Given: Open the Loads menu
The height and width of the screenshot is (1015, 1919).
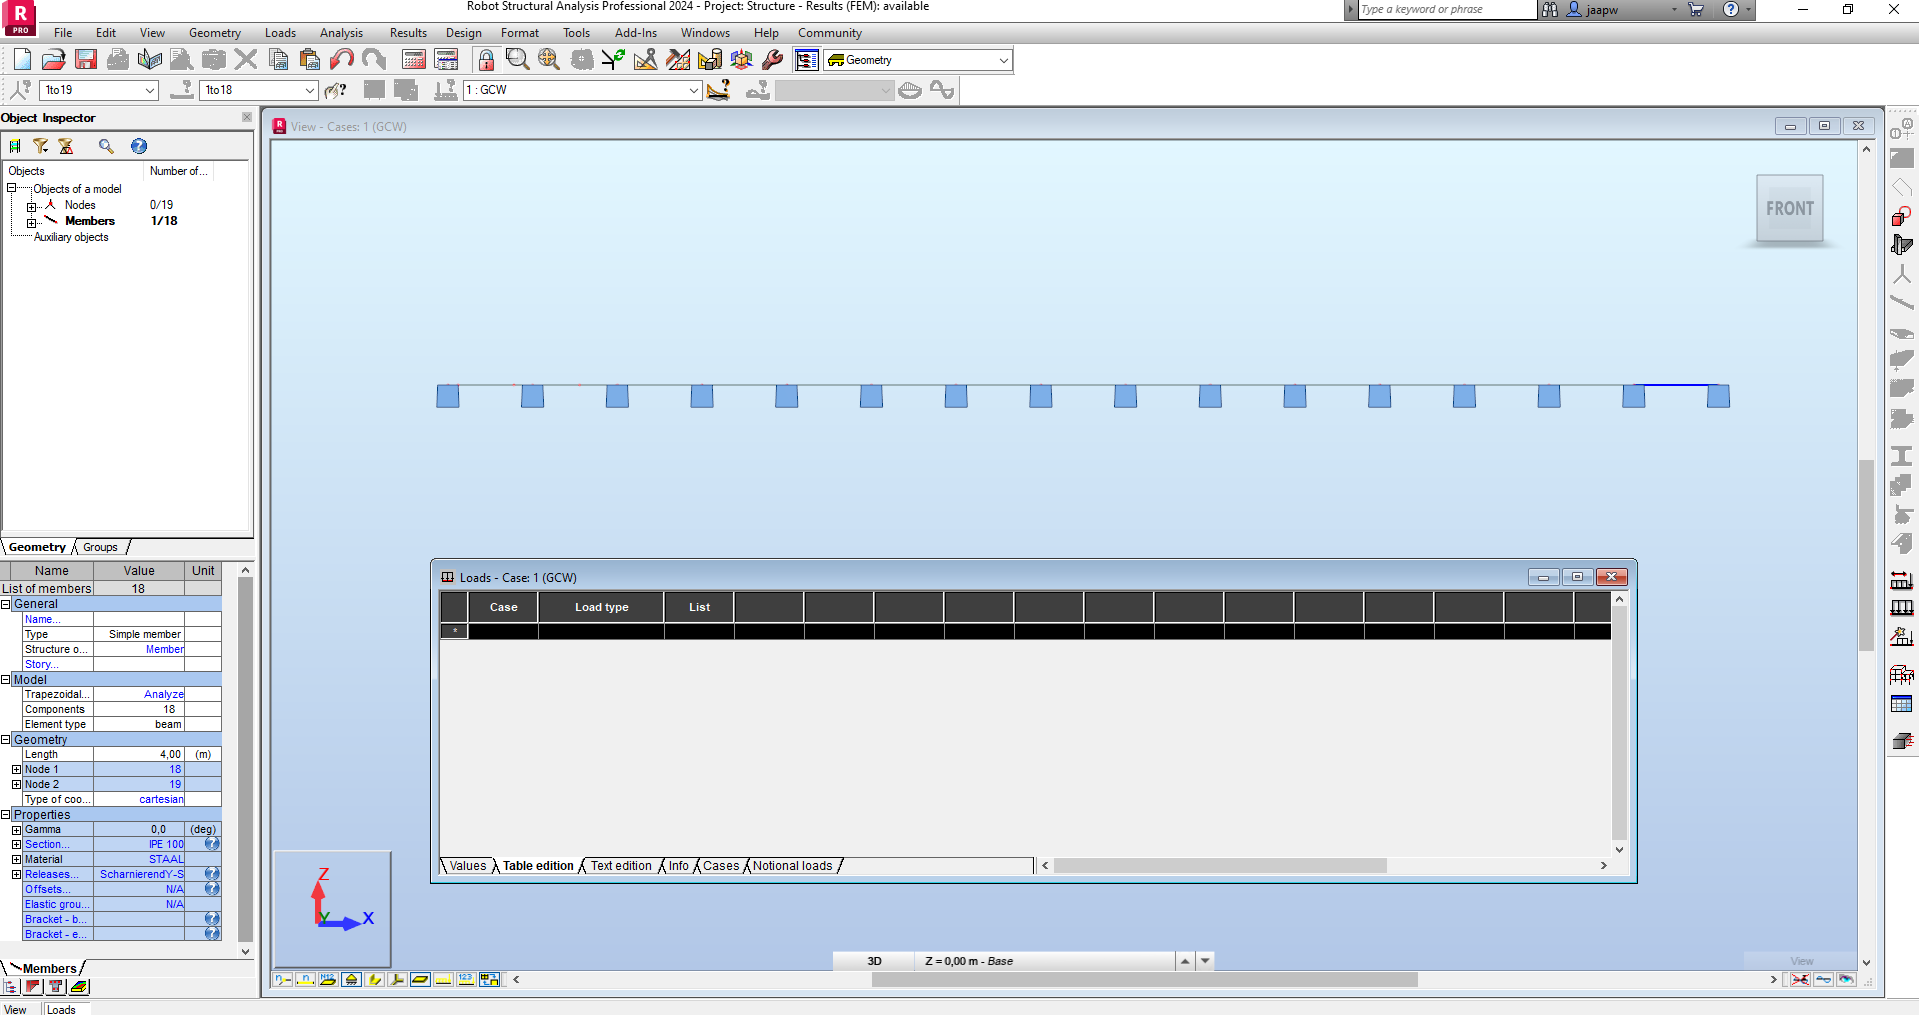Looking at the screenshot, I should pyautogui.click(x=279, y=33).
